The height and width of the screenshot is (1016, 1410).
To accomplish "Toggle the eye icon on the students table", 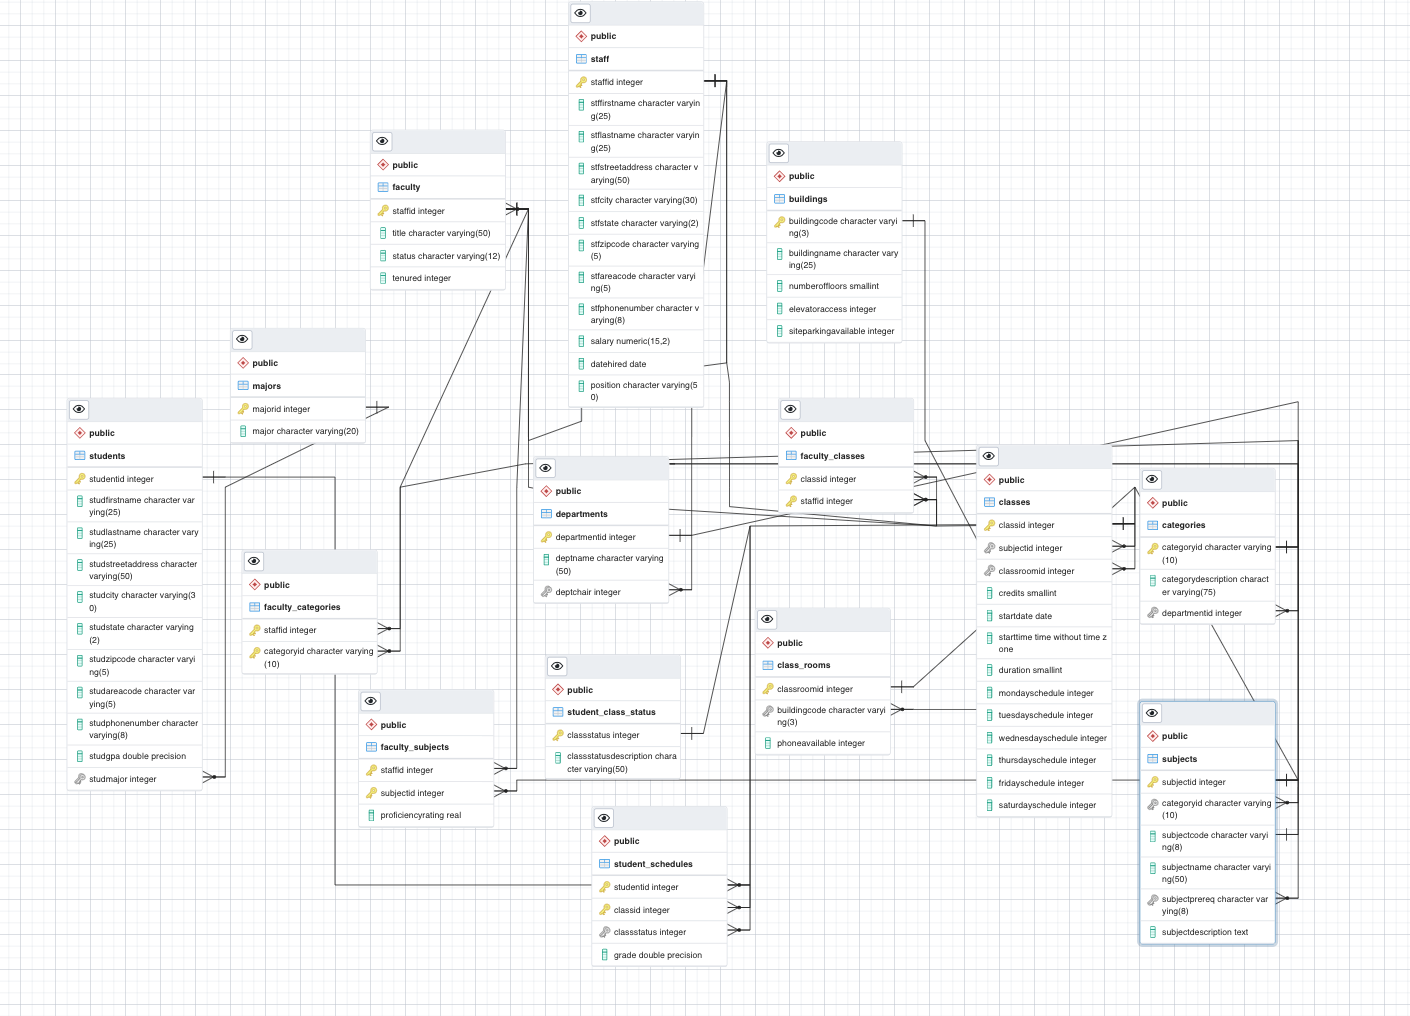I will [x=79, y=408].
